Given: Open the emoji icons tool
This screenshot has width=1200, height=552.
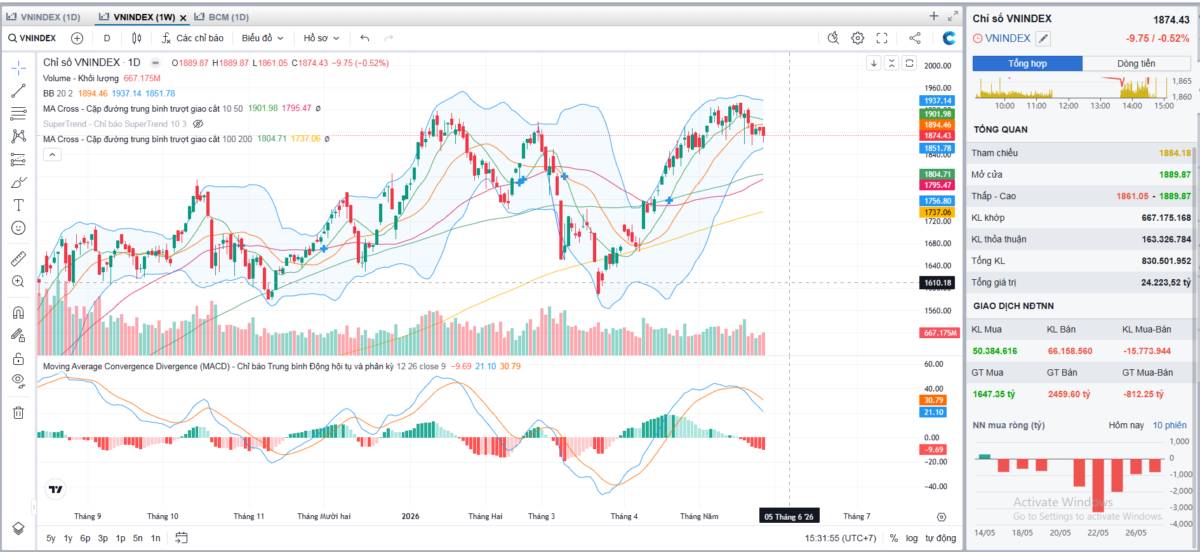Looking at the screenshot, I should [x=18, y=228].
